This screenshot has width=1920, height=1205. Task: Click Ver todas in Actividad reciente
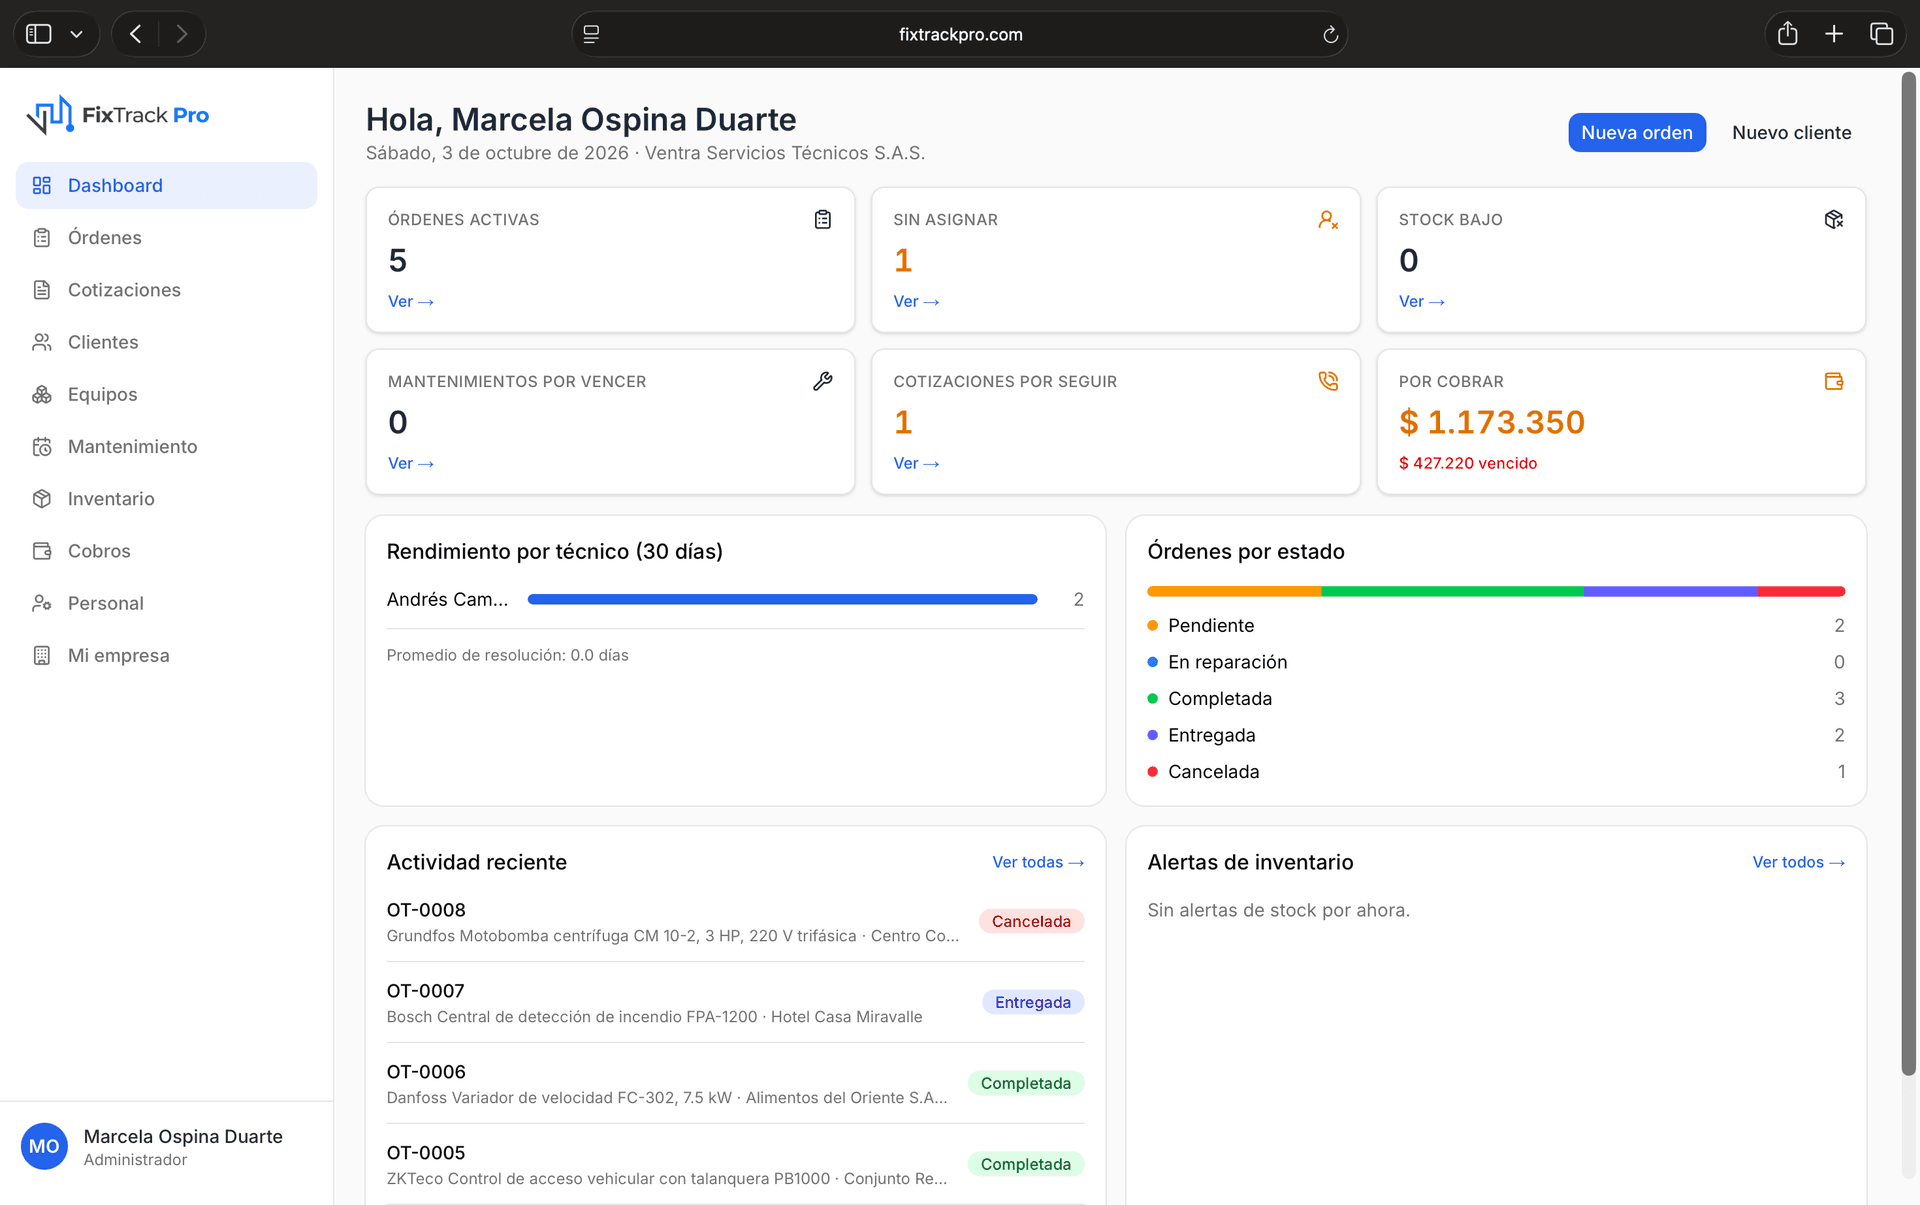(1038, 862)
